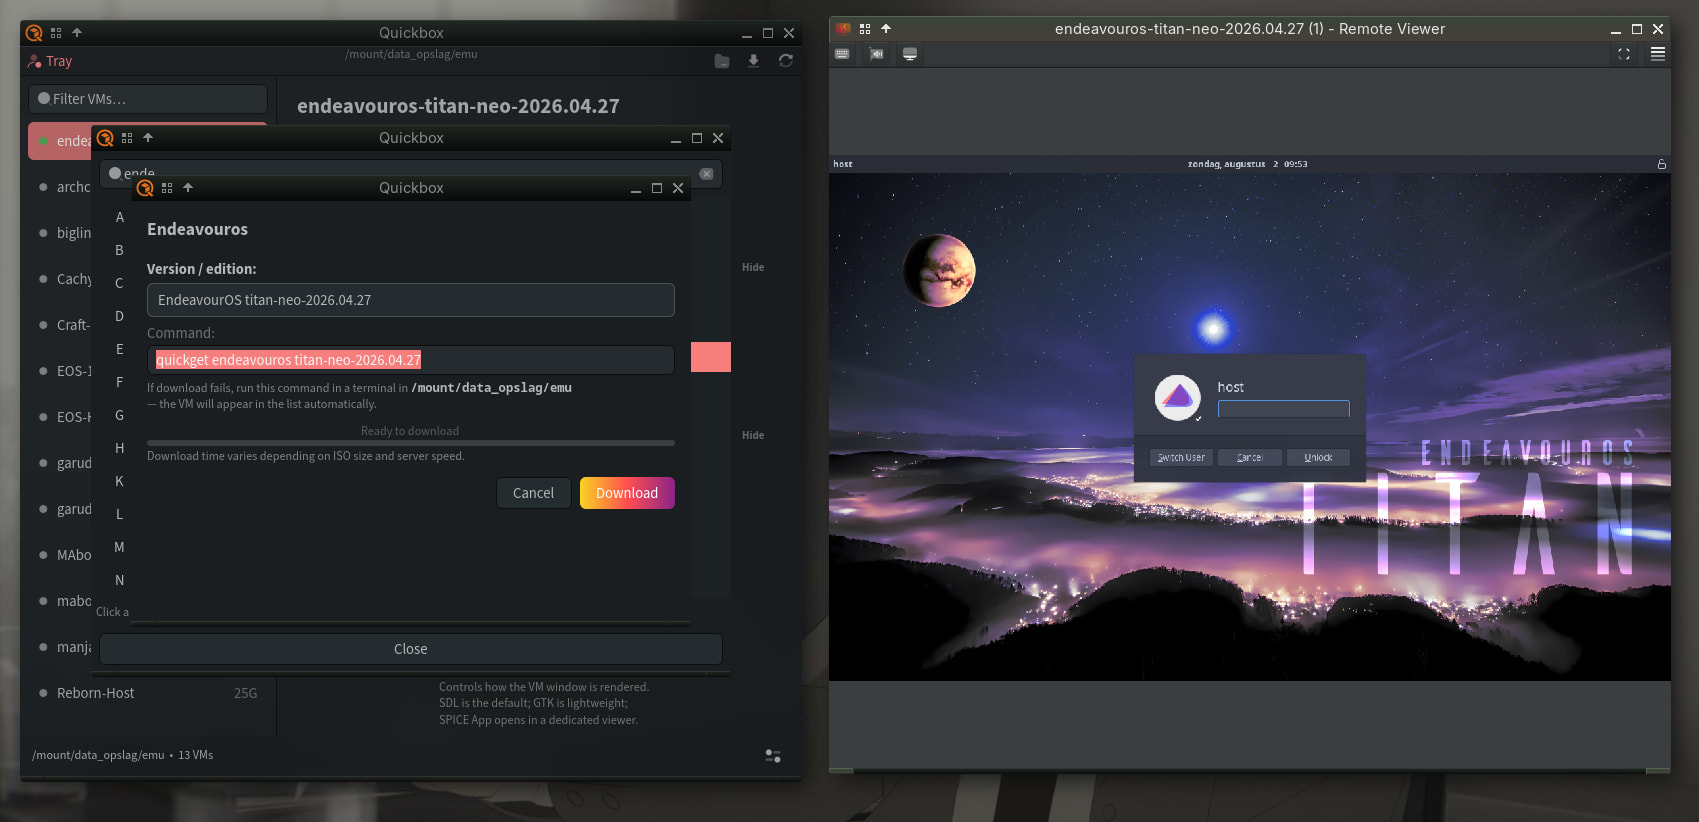Click the host user avatar on the lock screen

1178,398
